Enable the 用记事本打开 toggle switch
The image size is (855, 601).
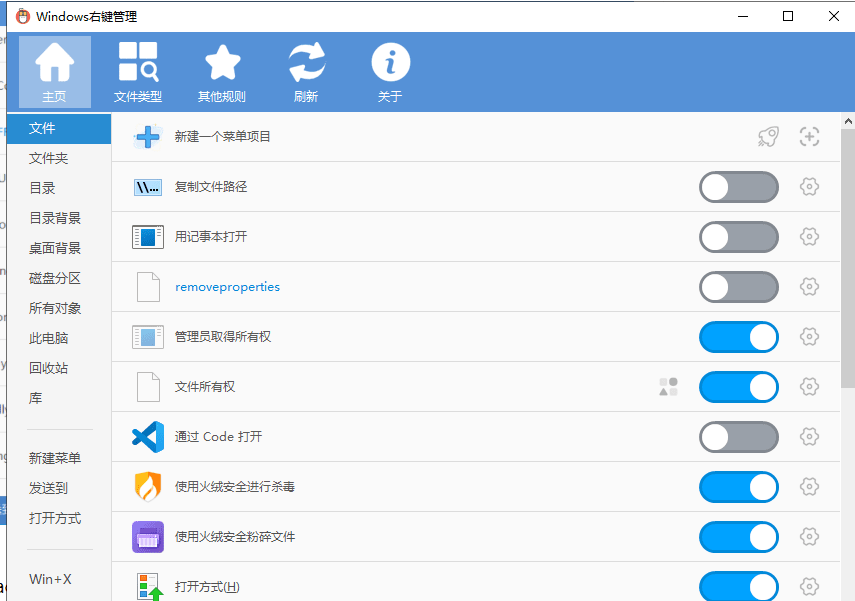pos(738,237)
